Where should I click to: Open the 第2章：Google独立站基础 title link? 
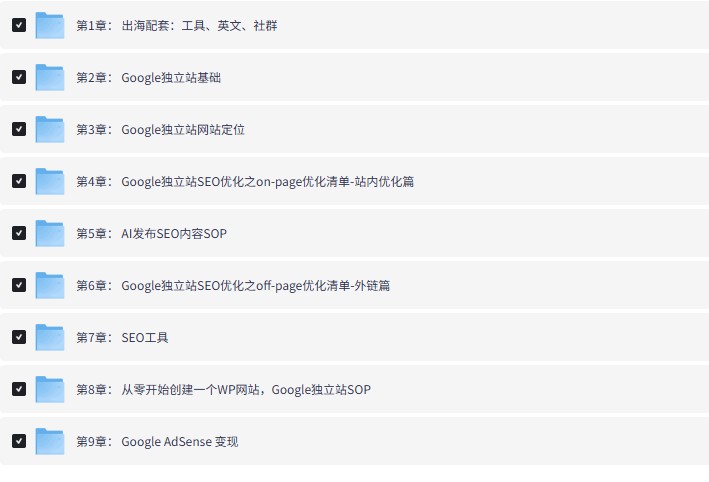(156, 77)
